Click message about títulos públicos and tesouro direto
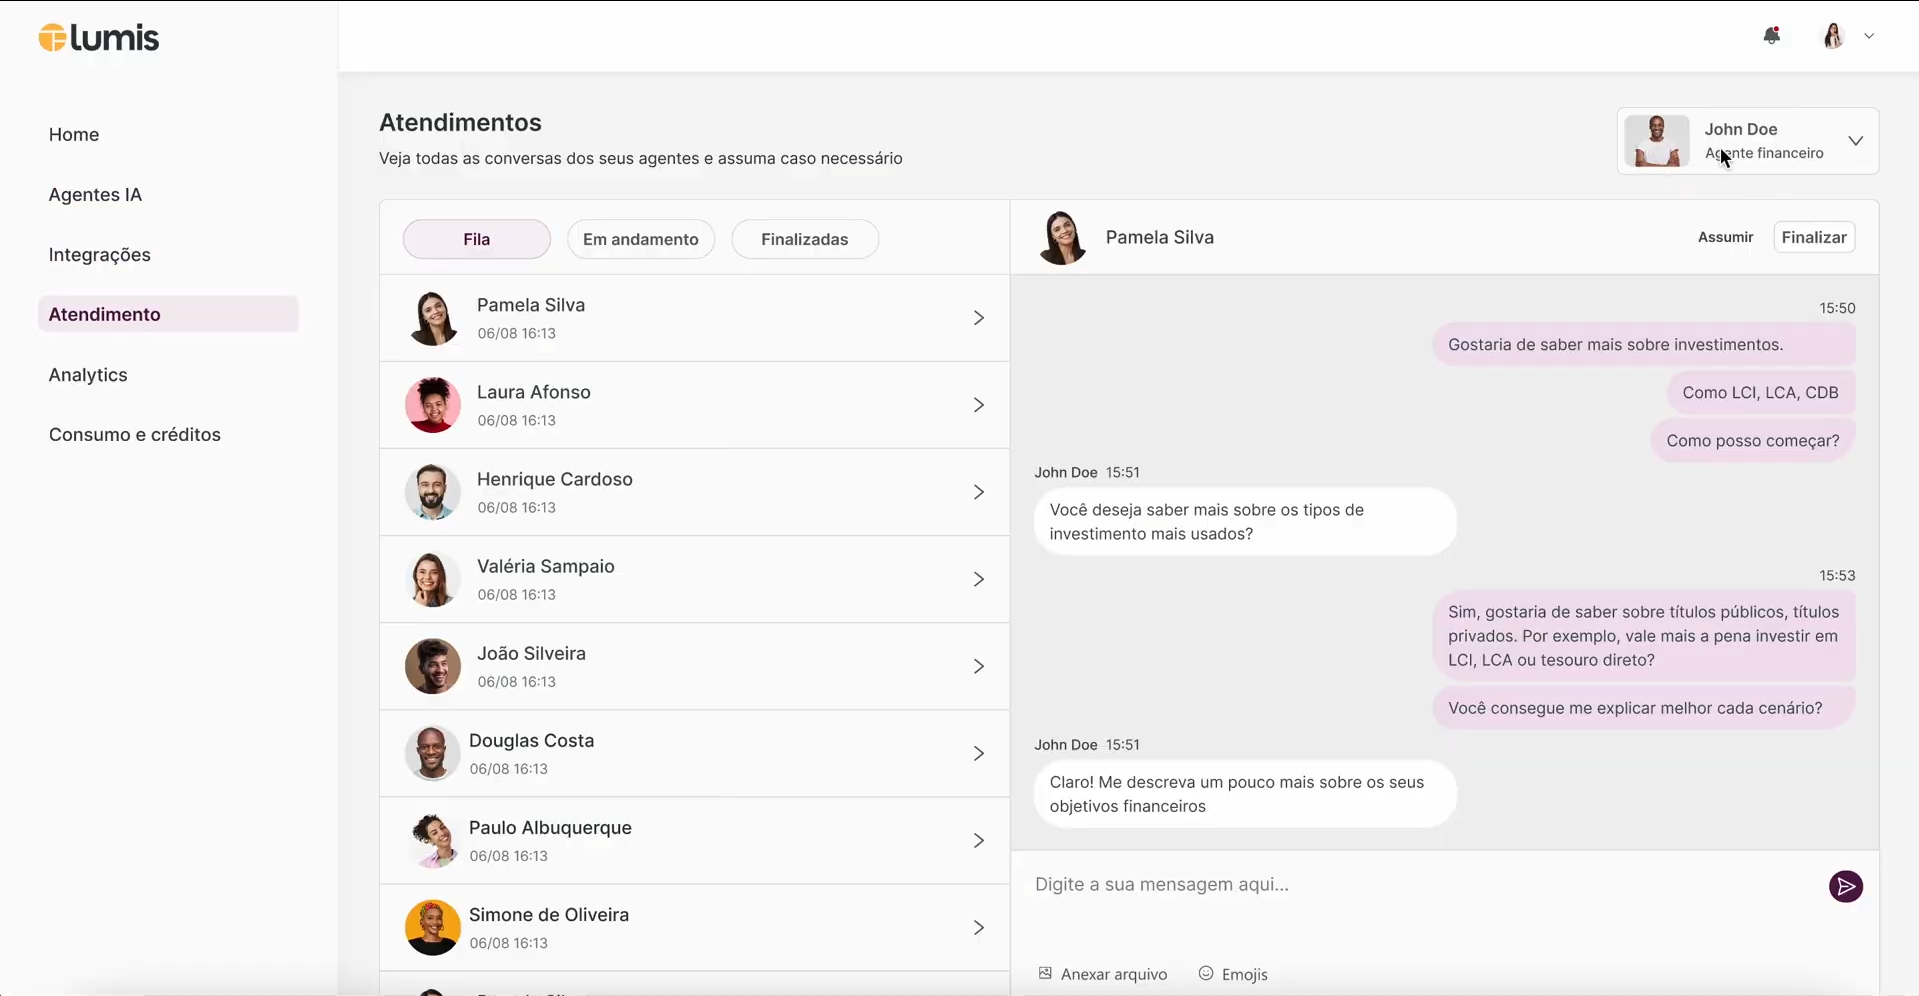The height and width of the screenshot is (996, 1919). pos(1644,636)
